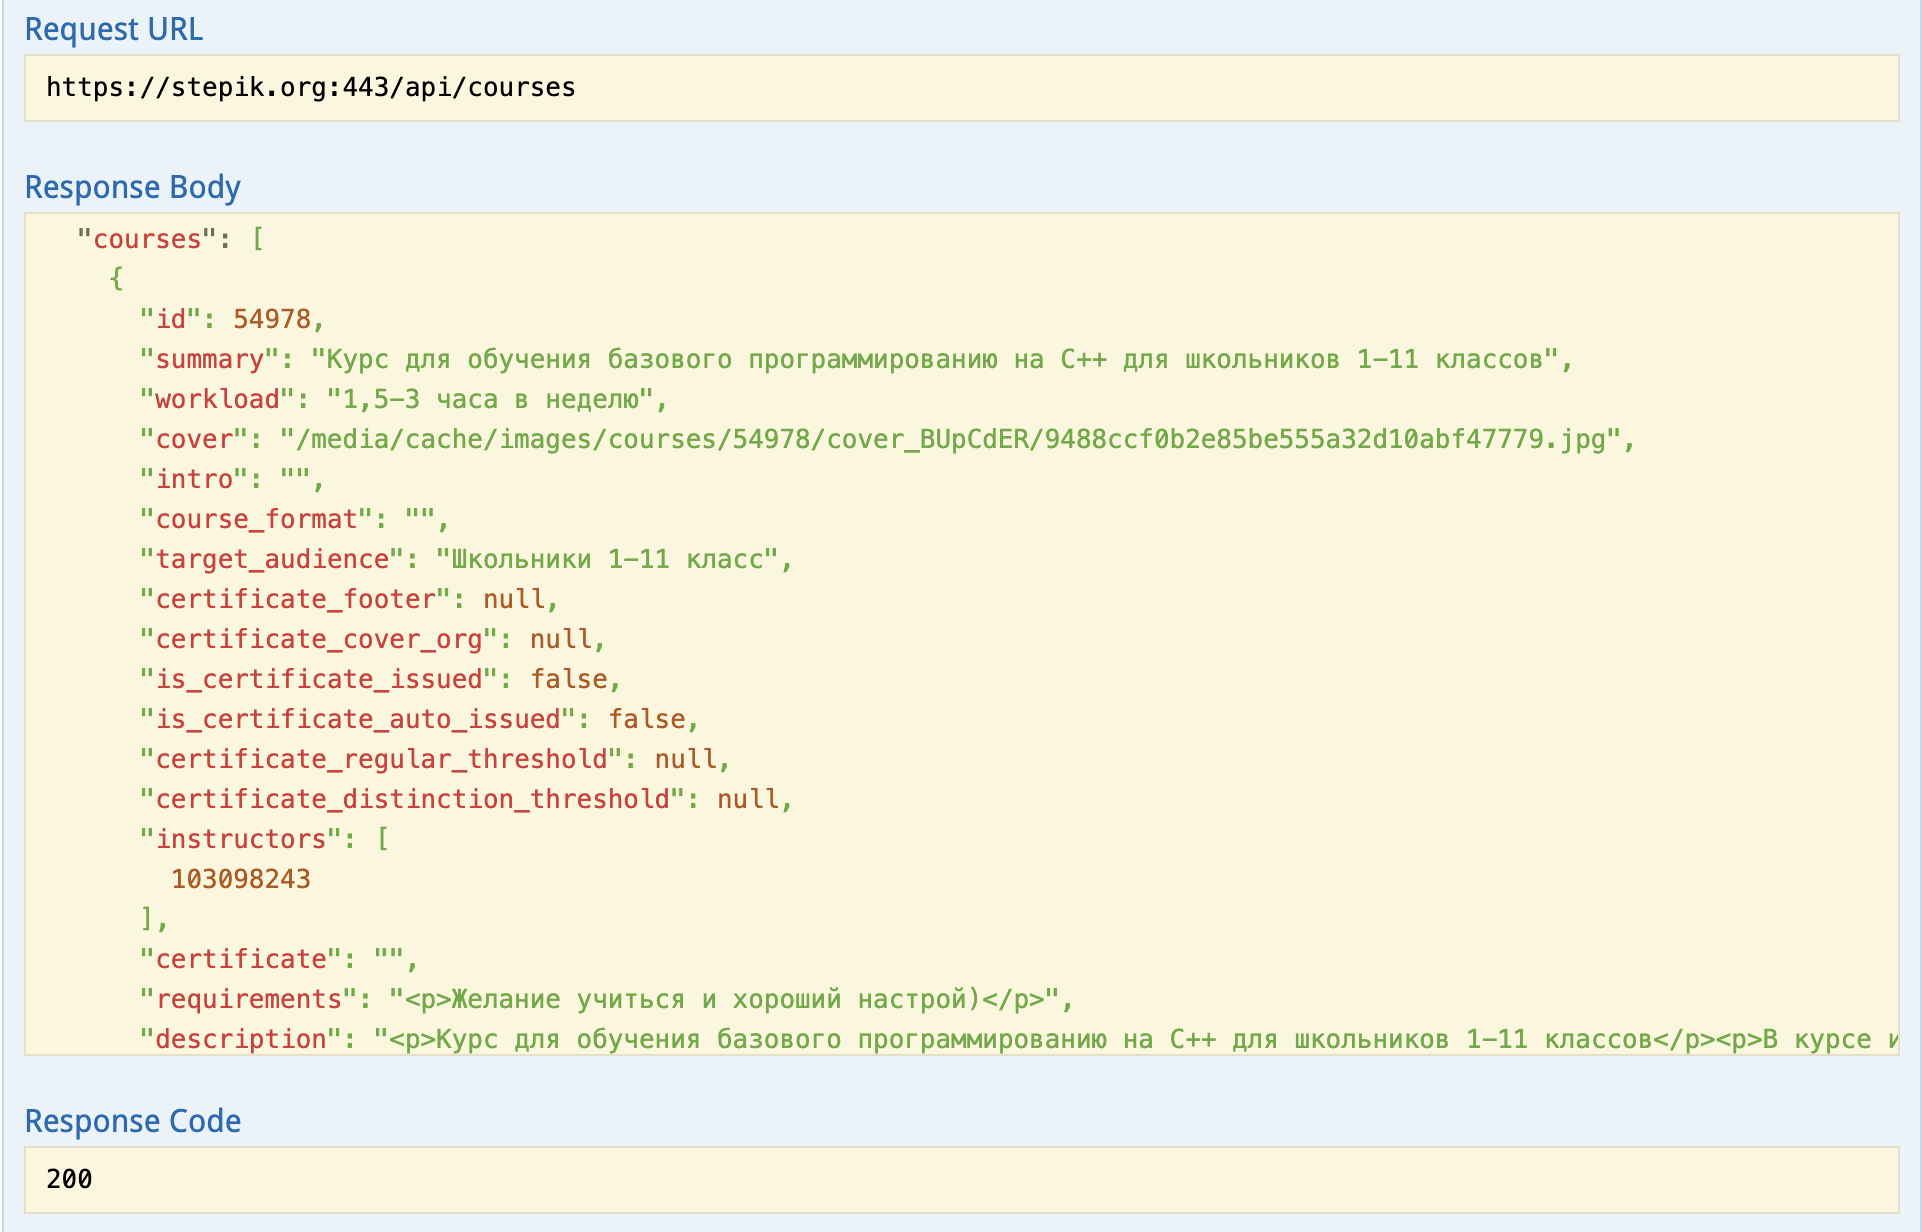Screen dimensions: 1922x1232
Task: Click the "is_certificate_auto_issued" key
Action: click(357, 720)
